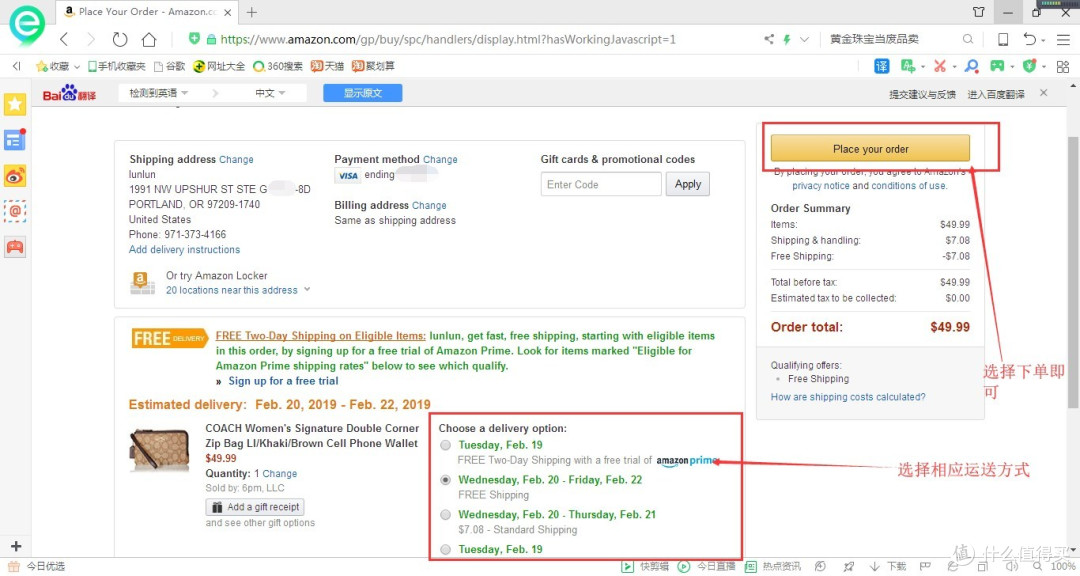The image size is (1080, 576).
Task: Click the green lightning speed-mode icon
Action: click(x=787, y=39)
